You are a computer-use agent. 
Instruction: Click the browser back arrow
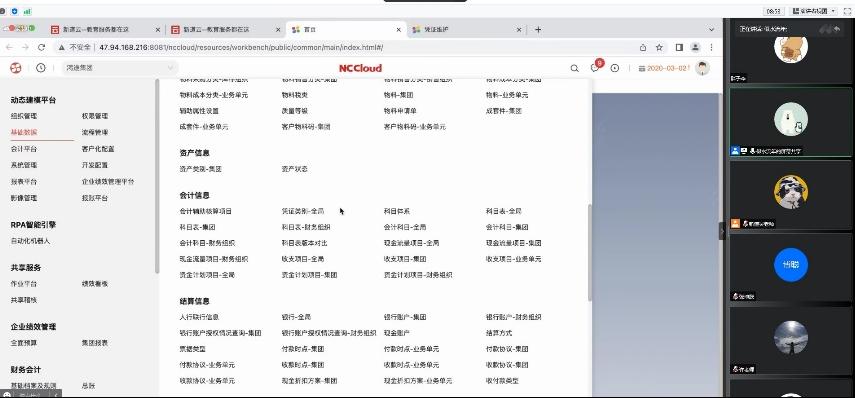point(9,47)
